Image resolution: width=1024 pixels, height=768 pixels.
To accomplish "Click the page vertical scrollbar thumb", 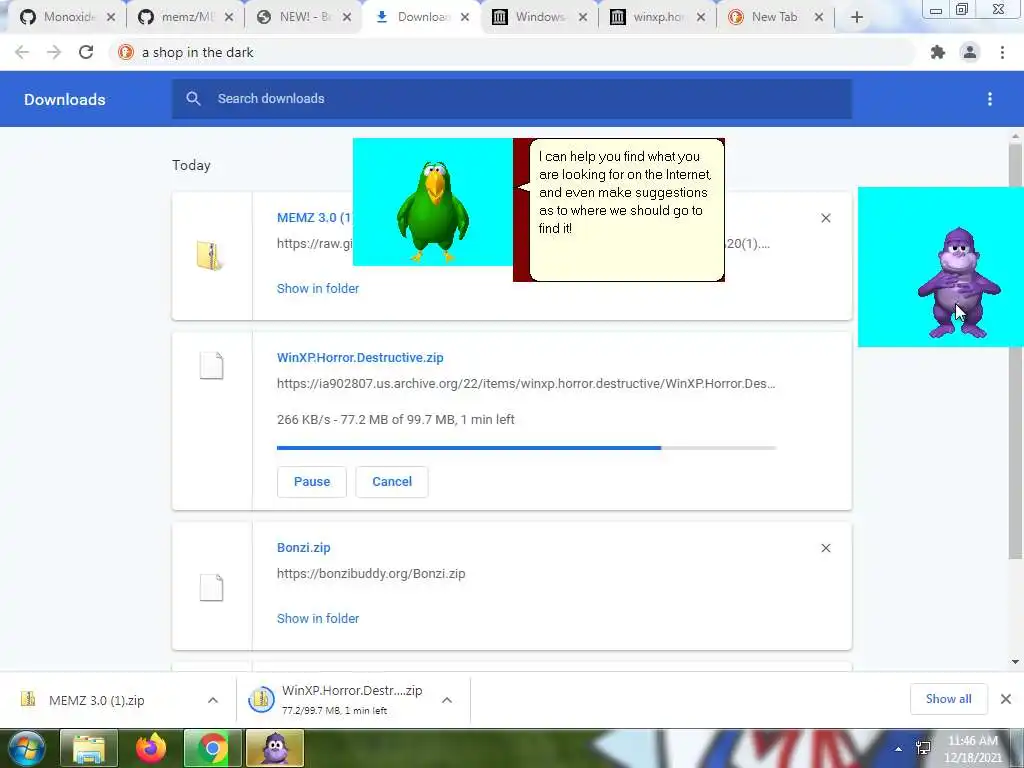I will (1015, 351).
